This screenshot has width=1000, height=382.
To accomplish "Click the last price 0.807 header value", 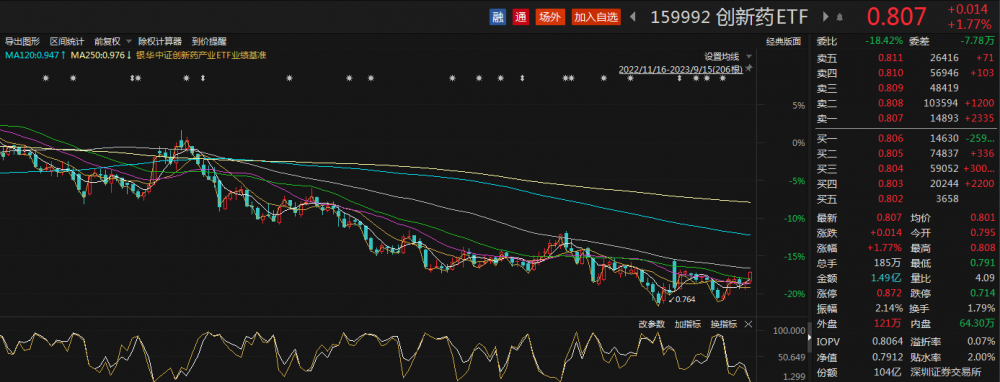I will pos(897,17).
